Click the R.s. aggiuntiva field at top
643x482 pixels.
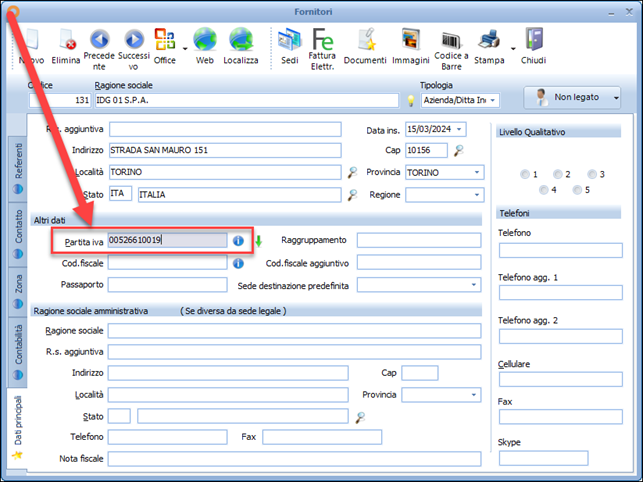(225, 129)
